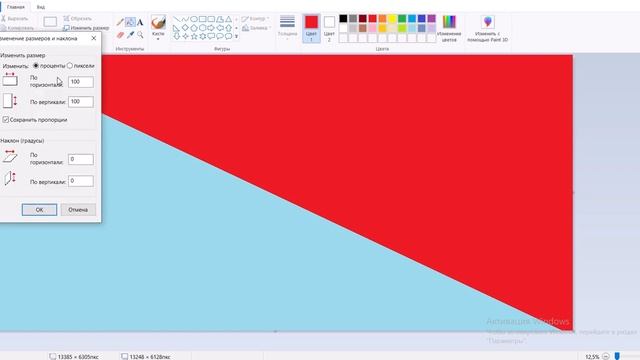Choose green from the color palette
This screenshot has width=640, height=360.
[402, 18]
